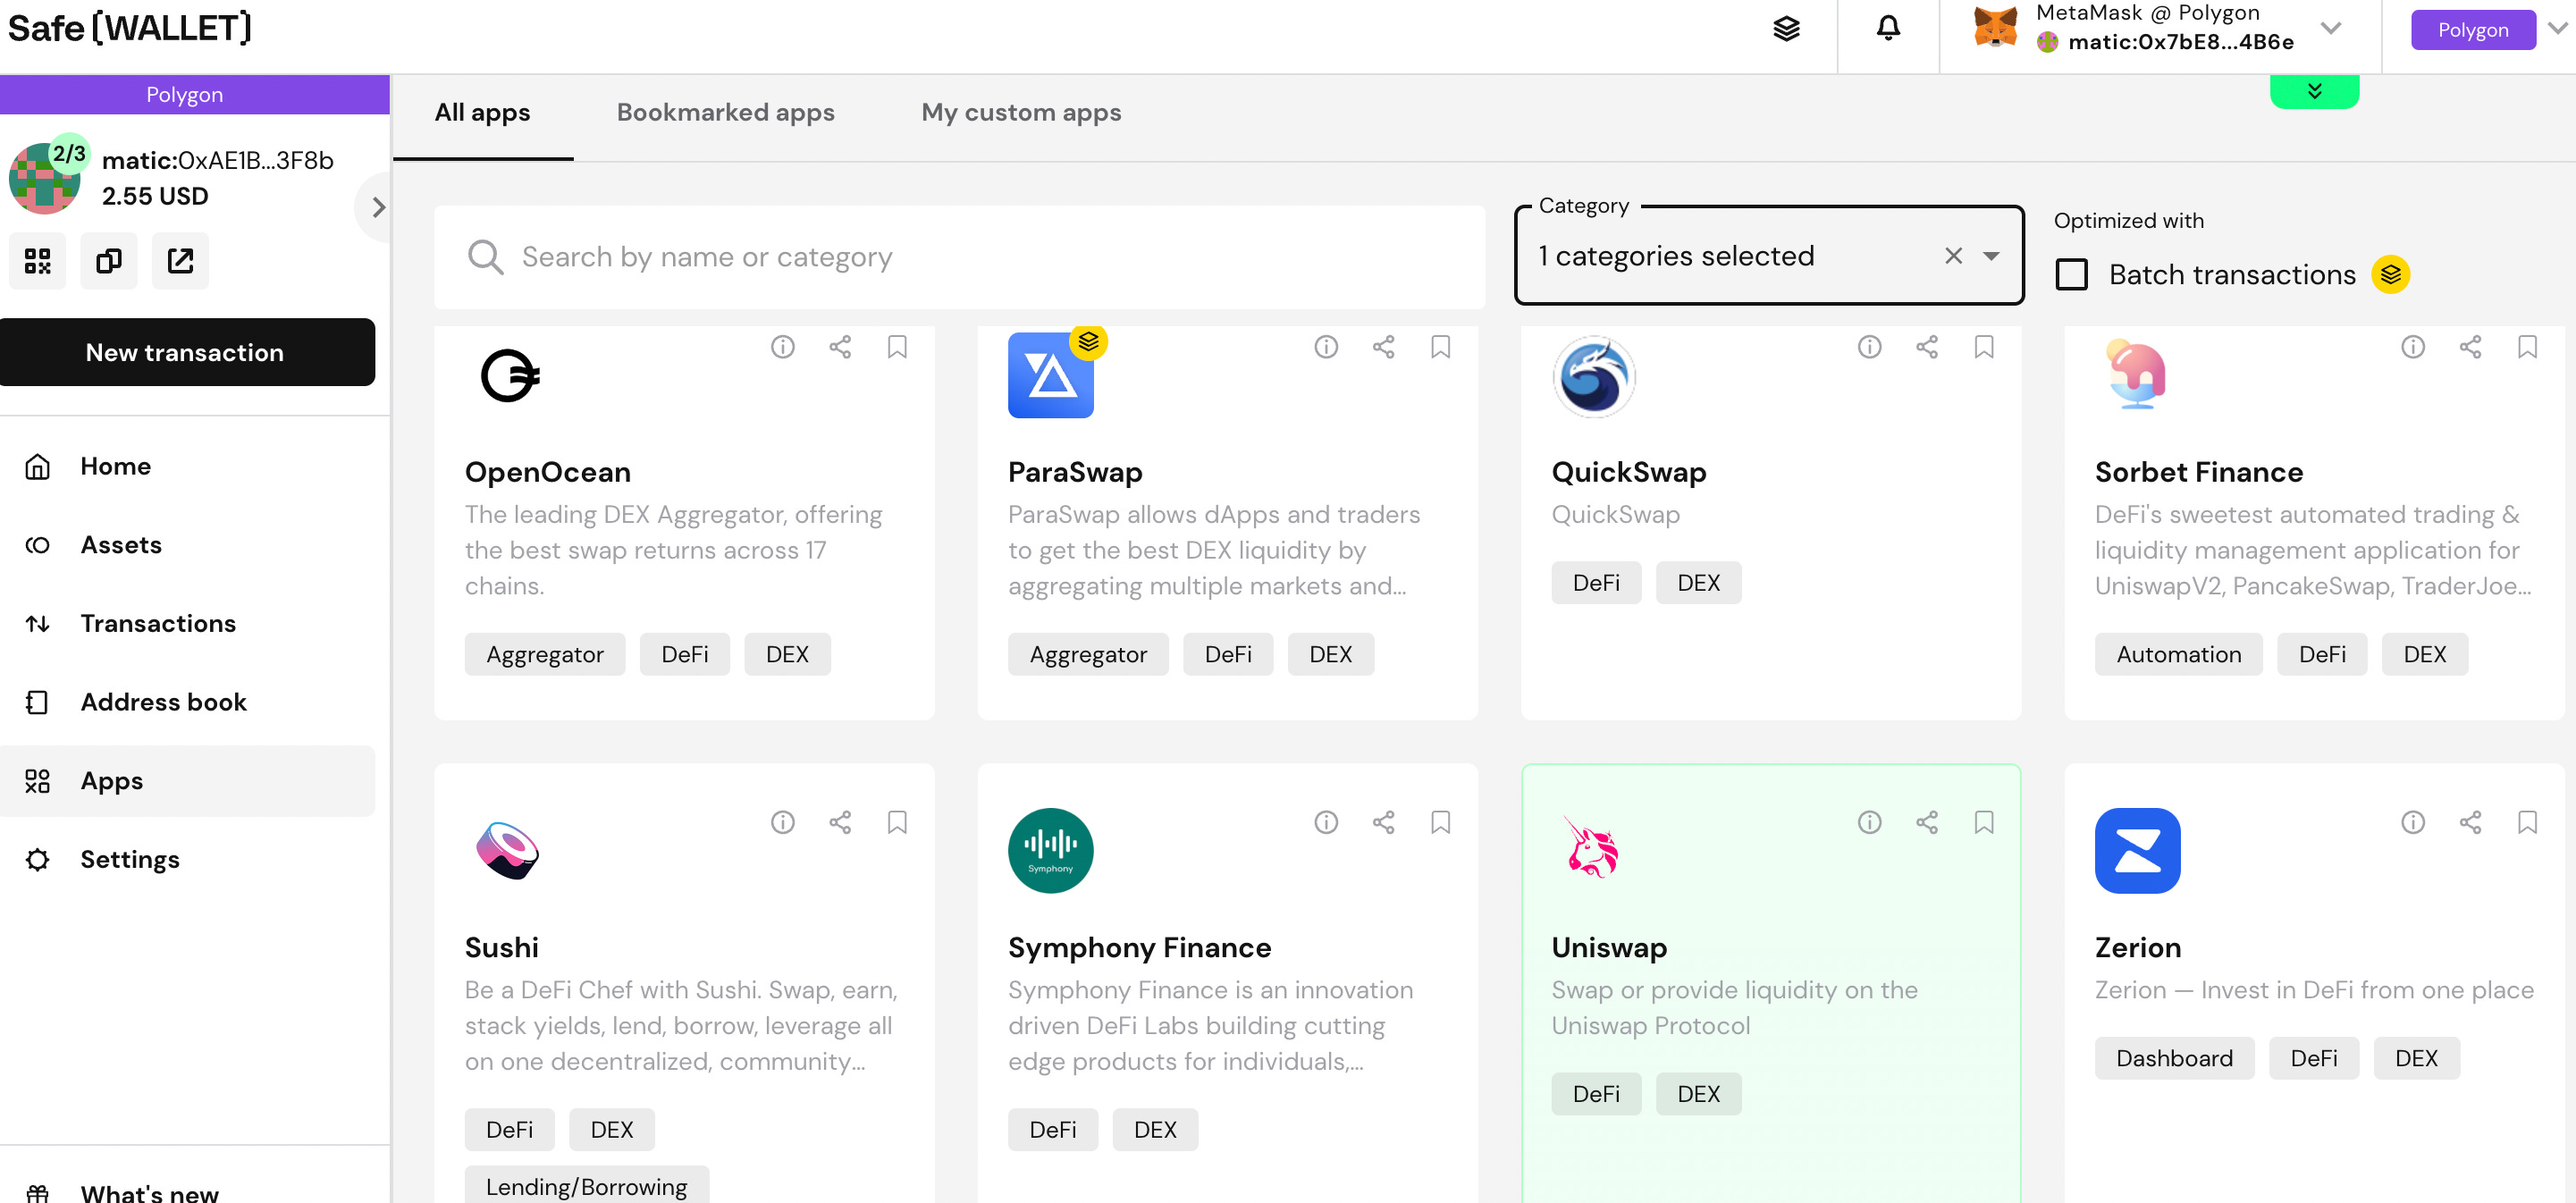
Task: Share the Zerion app
Action: click(x=2470, y=822)
